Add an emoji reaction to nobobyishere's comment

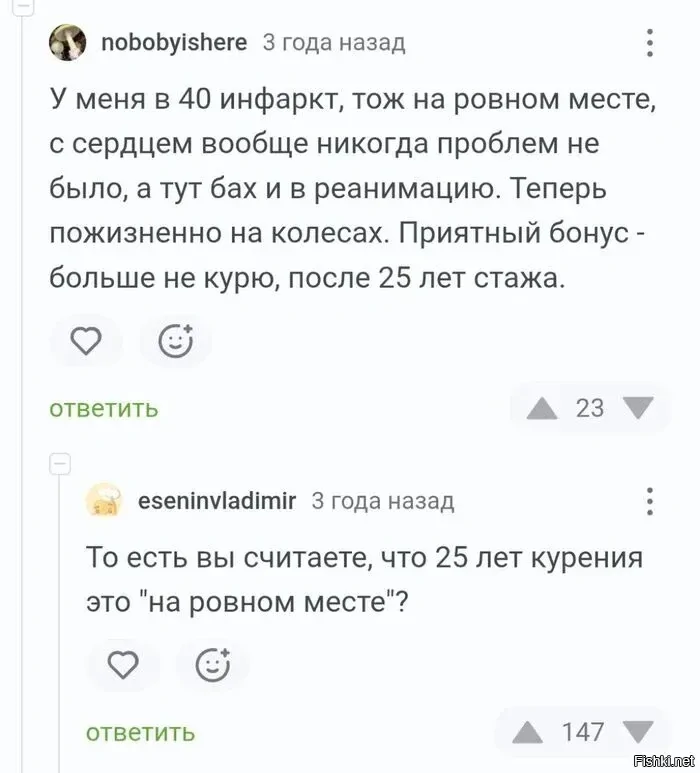click(x=176, y=343)
